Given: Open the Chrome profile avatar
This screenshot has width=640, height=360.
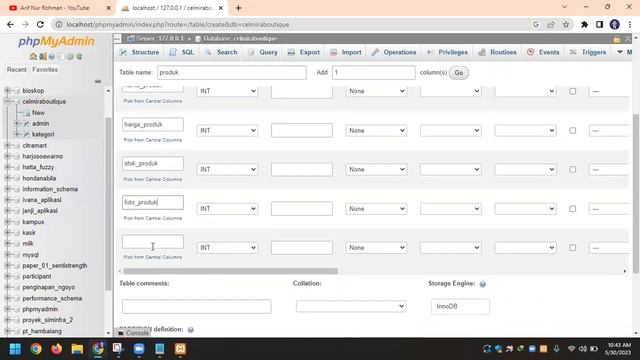Looking at the screenshot, I should point(614,24).
